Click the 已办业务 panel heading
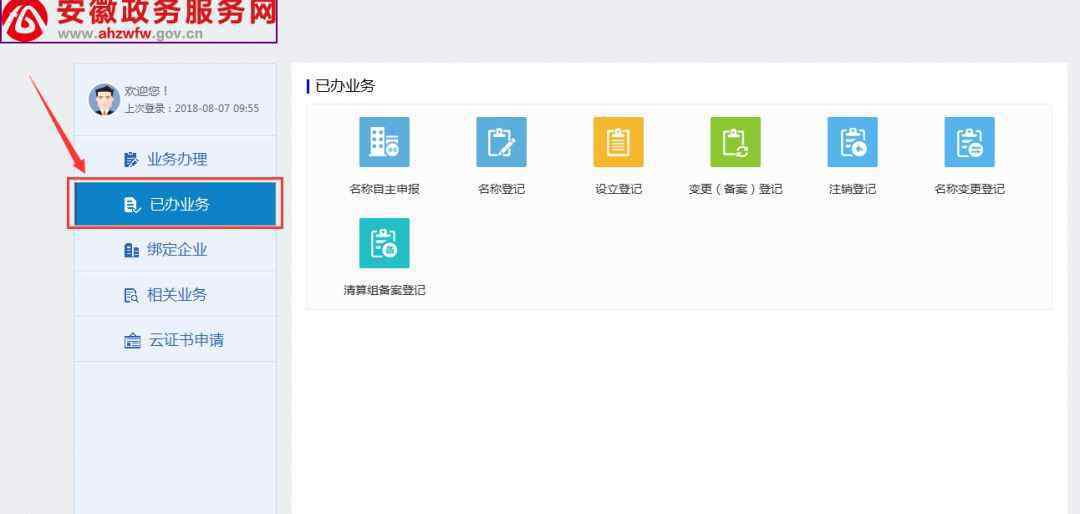 (x=345, y=86)
